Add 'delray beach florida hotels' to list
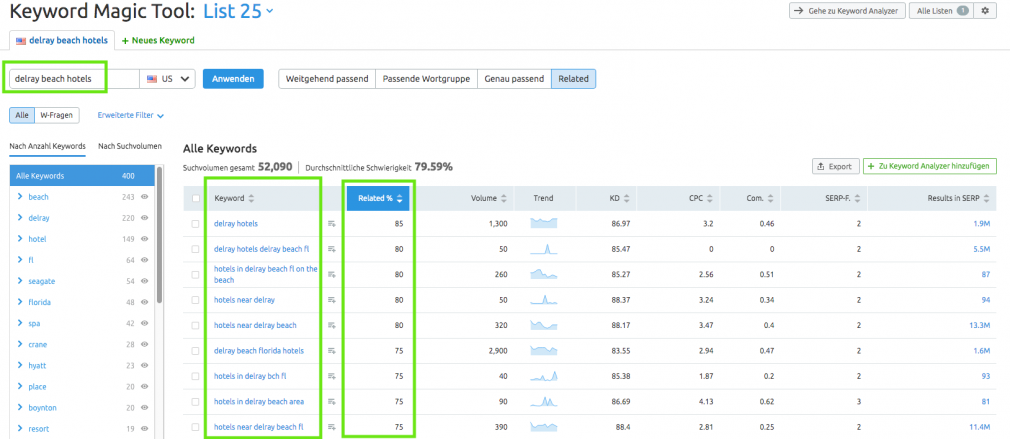The height and width of the screenshot is (439, 1010). tap(332, 351)
